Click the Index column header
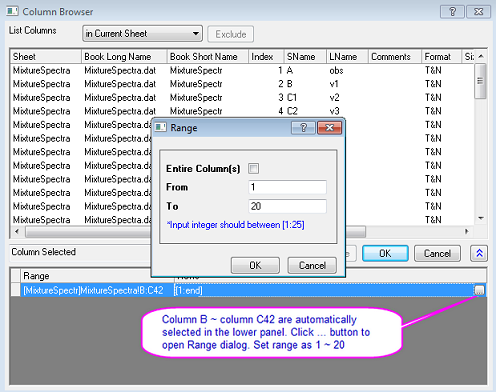 point(266,57)
